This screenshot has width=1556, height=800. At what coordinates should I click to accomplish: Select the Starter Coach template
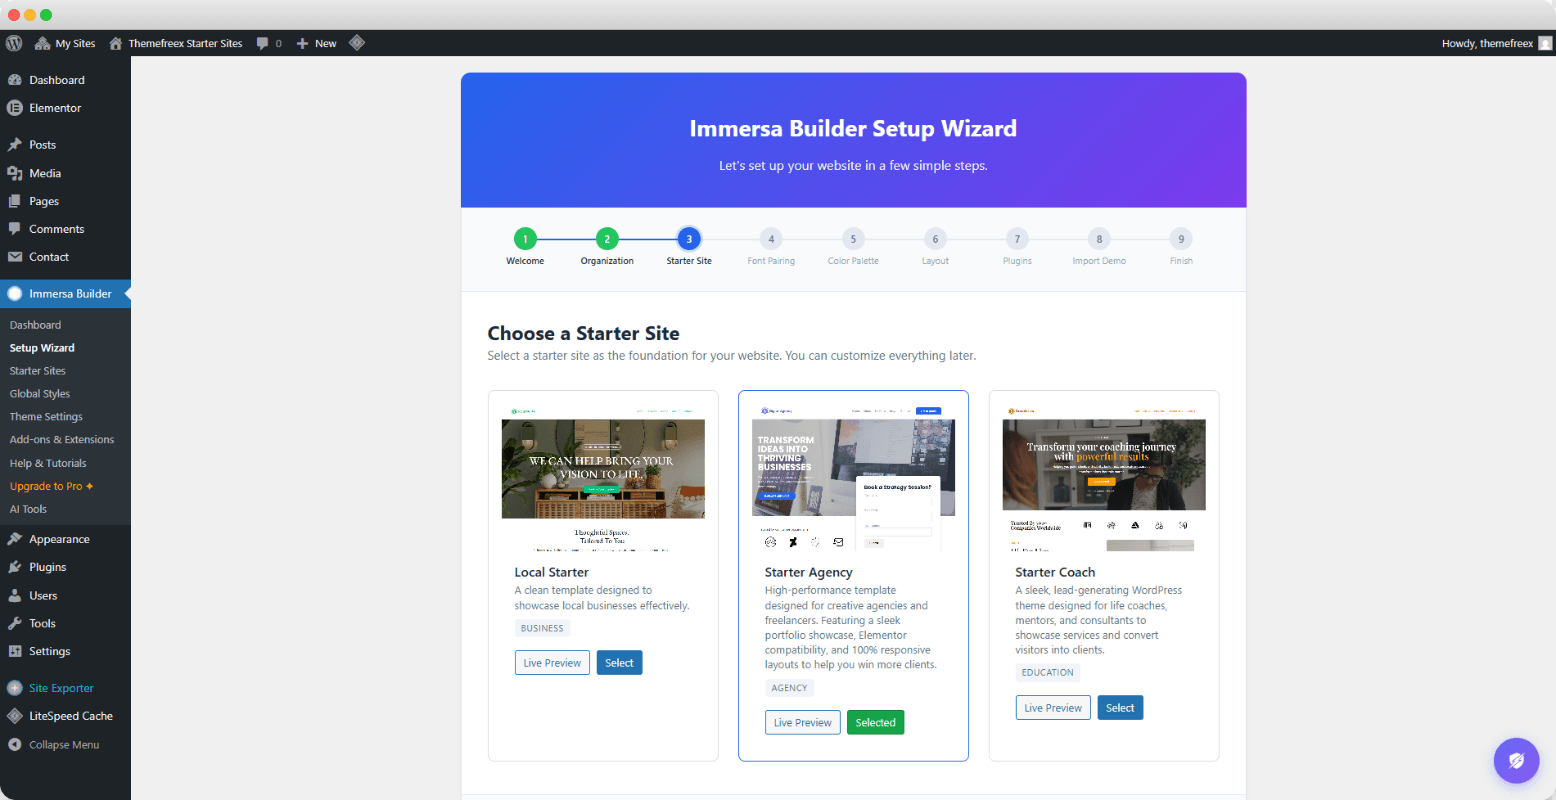pyautogui.click(x=1120, y=708)
